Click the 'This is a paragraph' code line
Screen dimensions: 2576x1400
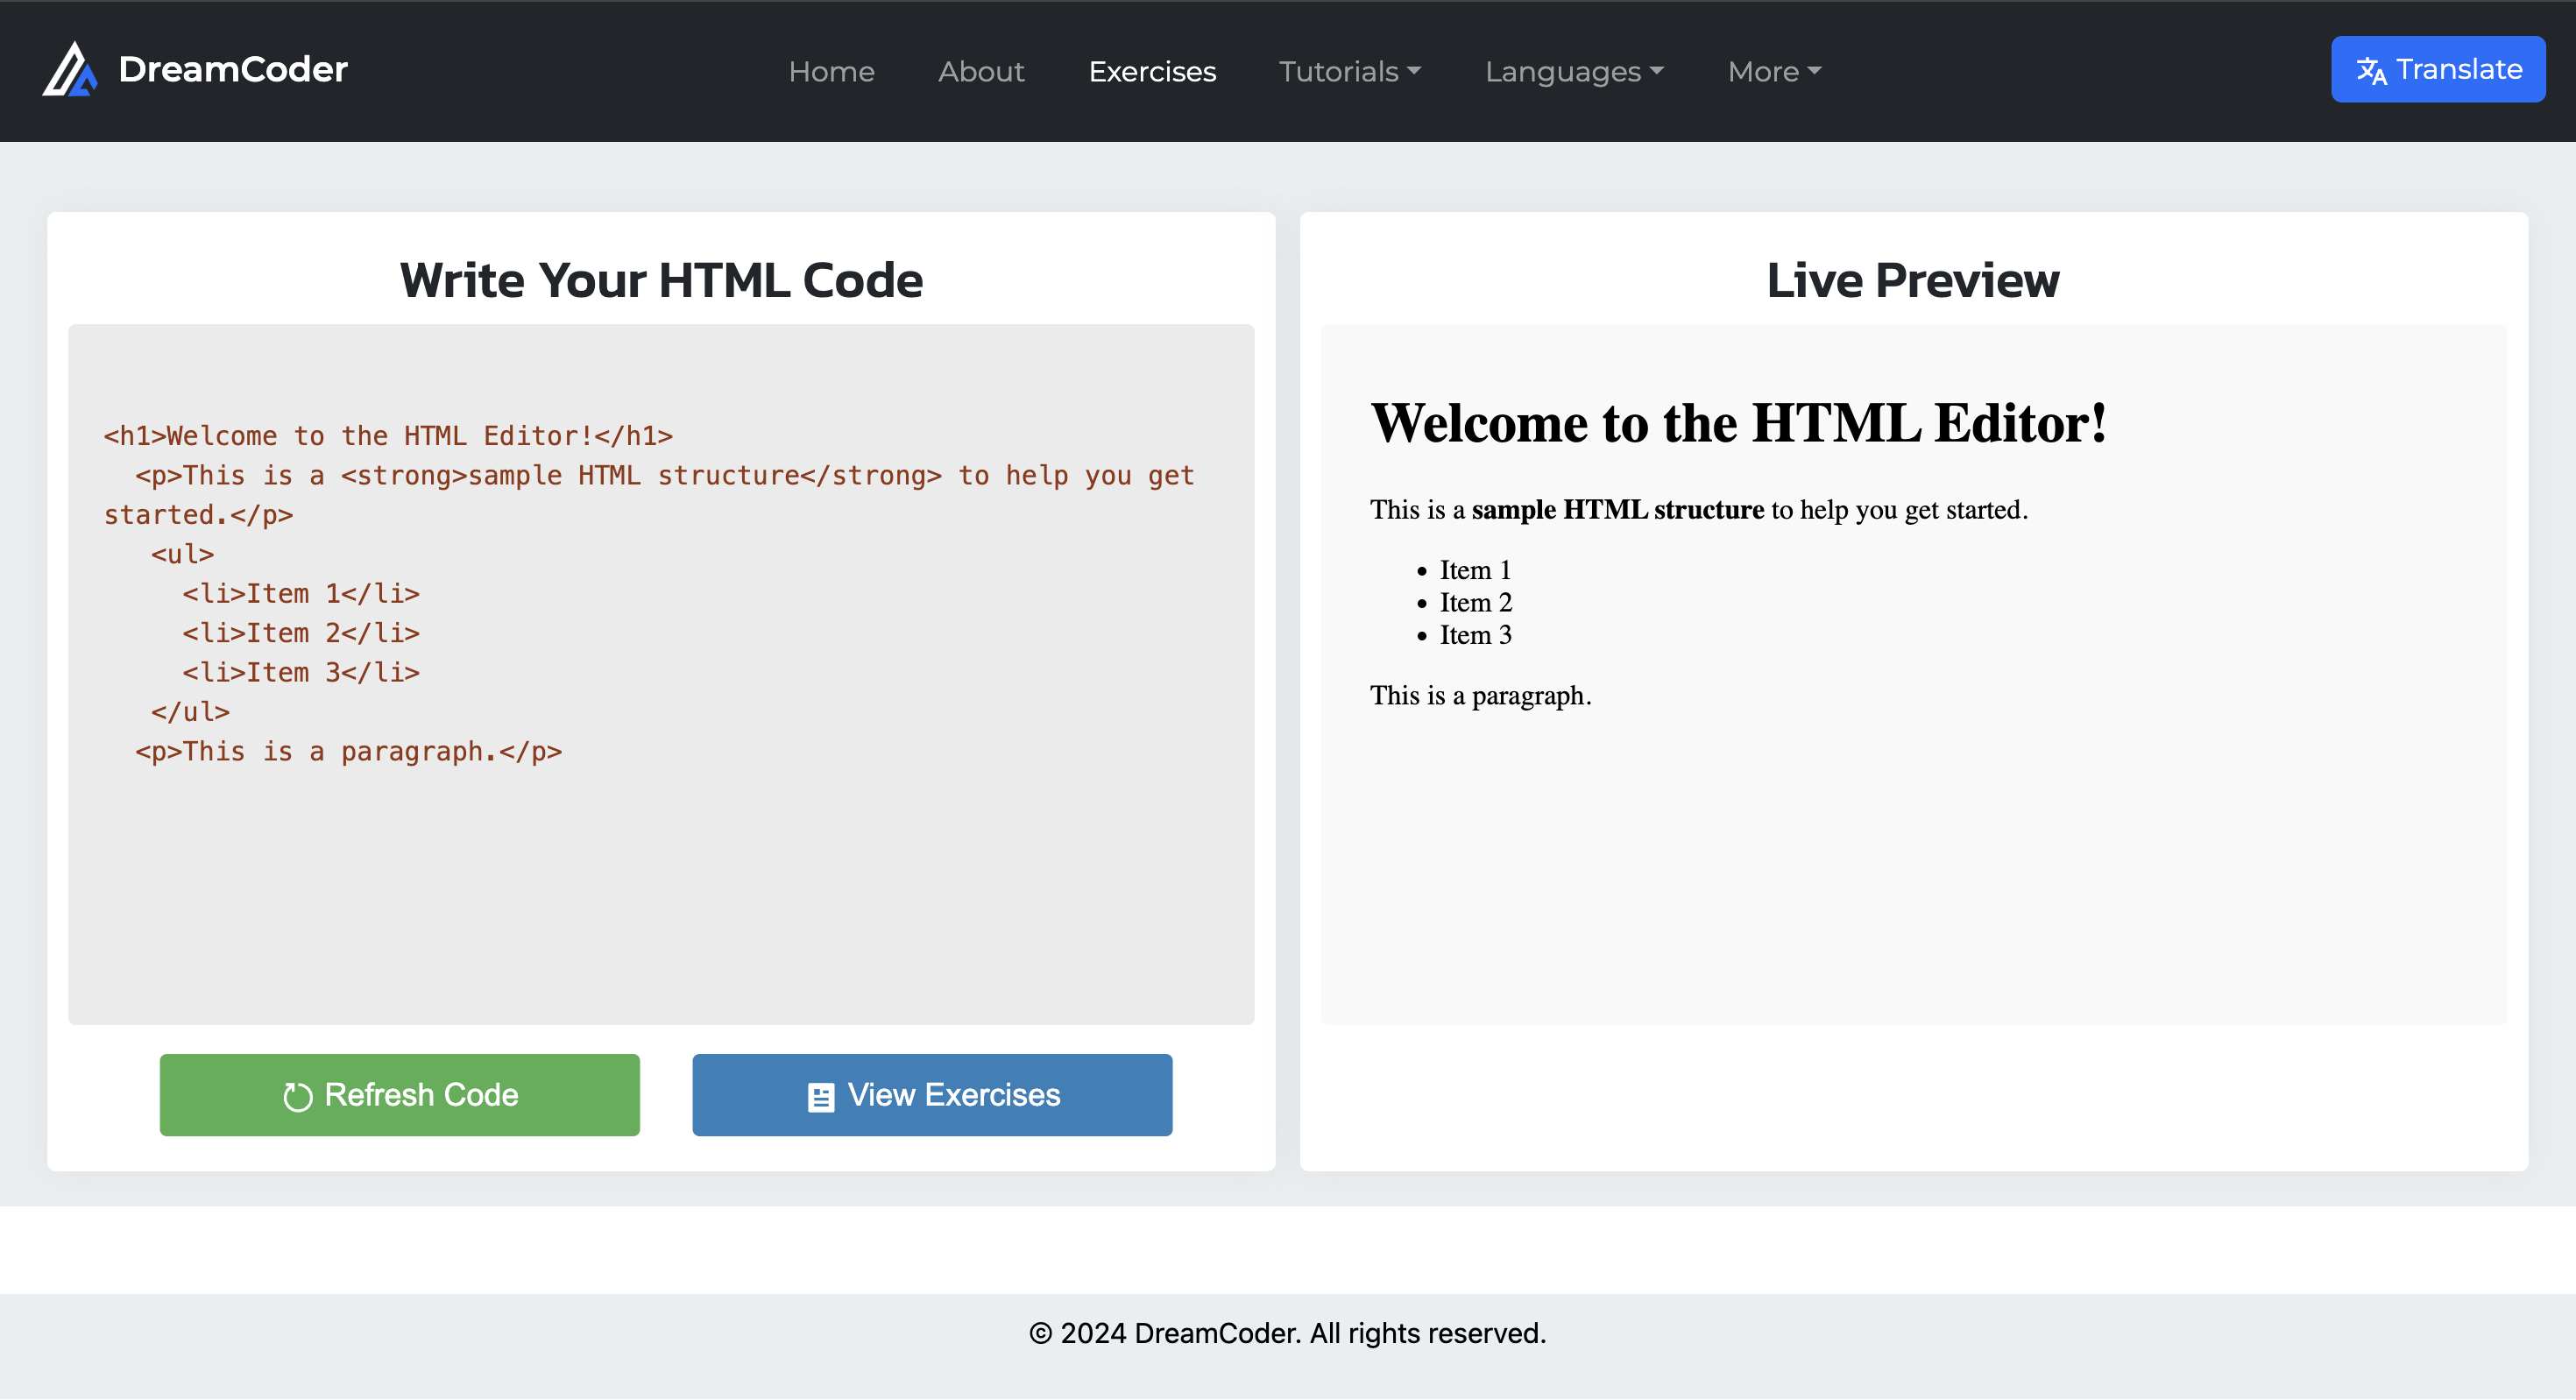(349, 752)
